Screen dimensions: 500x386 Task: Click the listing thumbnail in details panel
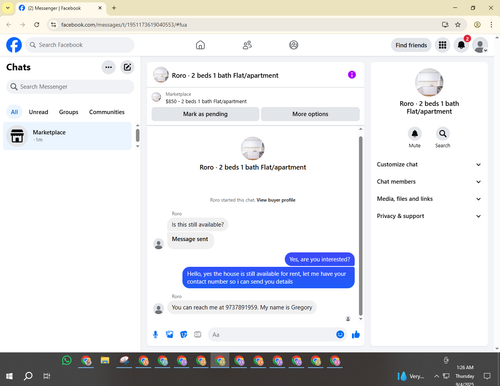(429, 82)
